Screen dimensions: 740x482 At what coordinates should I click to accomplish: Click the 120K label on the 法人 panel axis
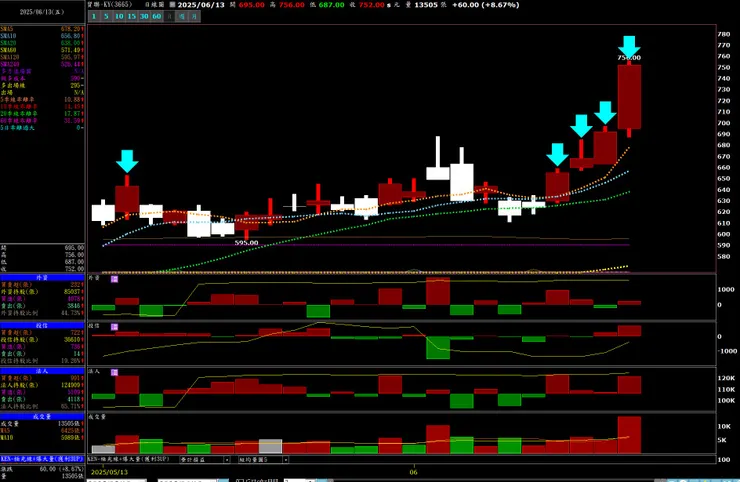[726, 378]
